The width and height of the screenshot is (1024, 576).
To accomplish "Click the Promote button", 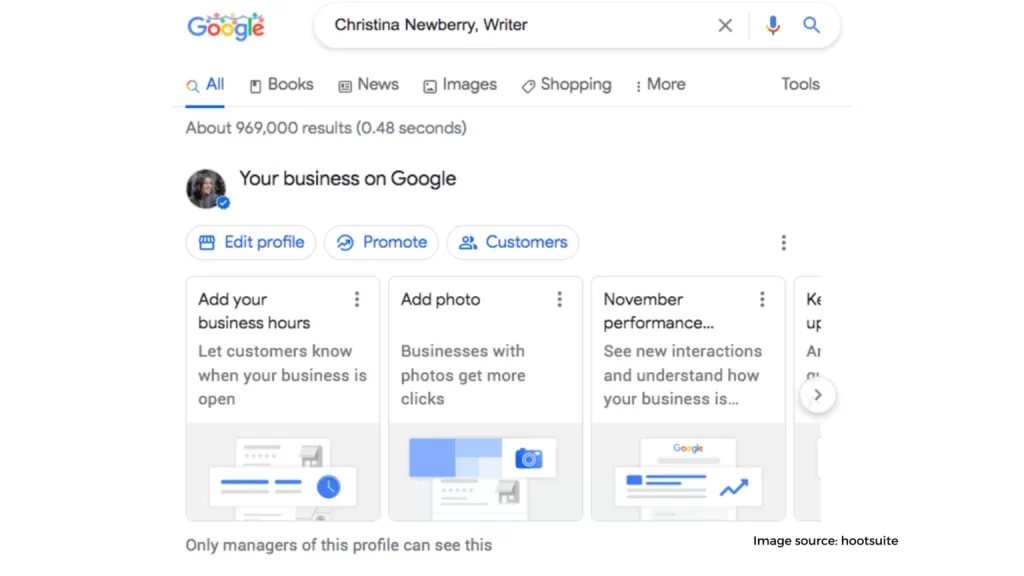I will (381, 242).
